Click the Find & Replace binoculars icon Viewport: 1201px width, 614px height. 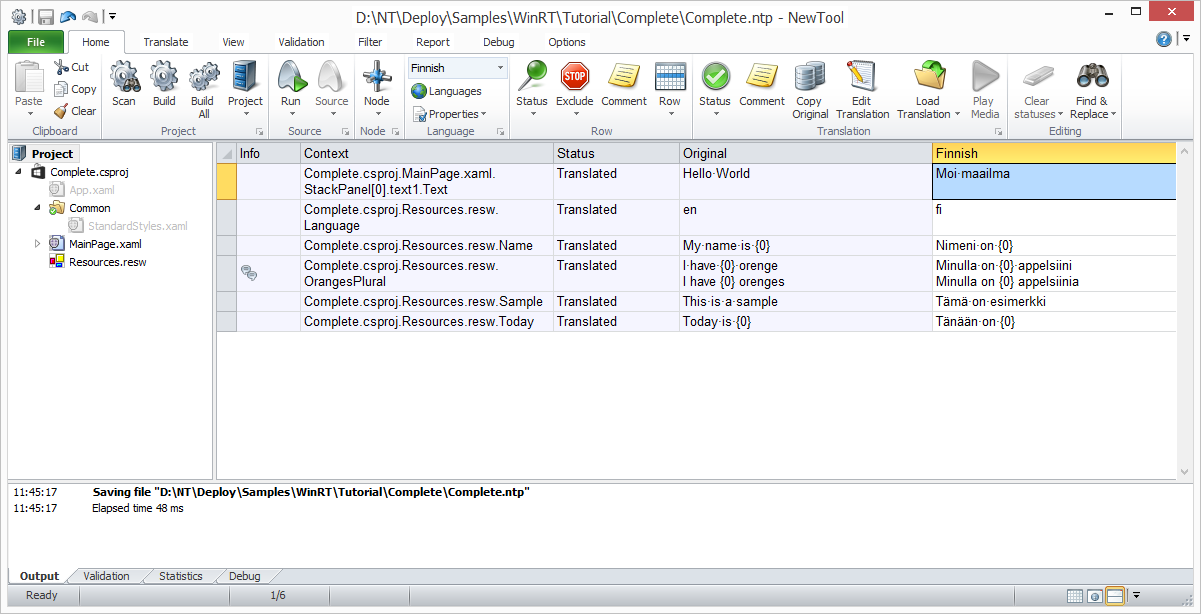(x=1092, y=78)
